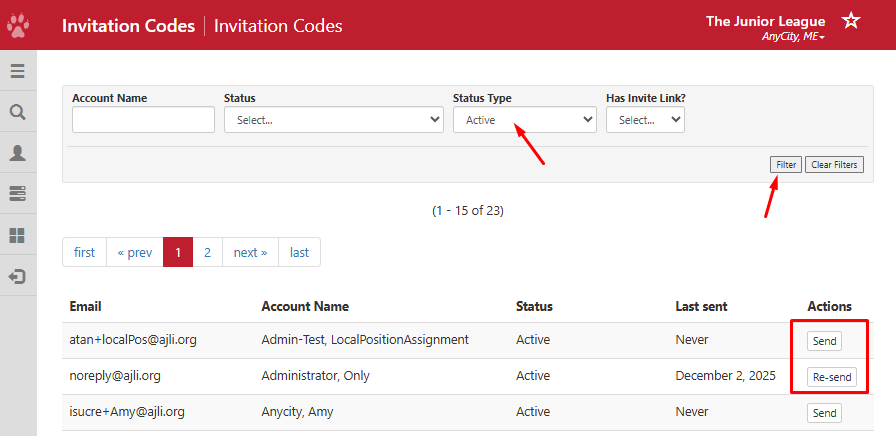Select page 1 in pagination
This screenshot has width=896, height=436.
coord(178,252)
